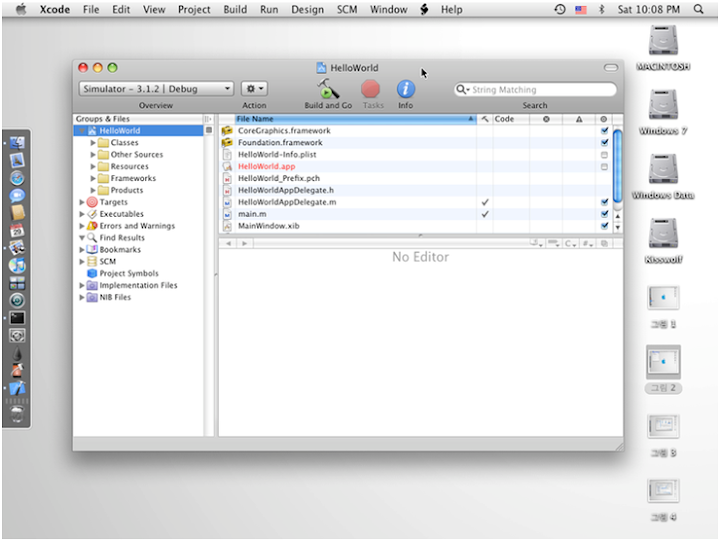Open the Action gear dropdown menu
This screenshot has width=720, height=542.
click(254, 89)
